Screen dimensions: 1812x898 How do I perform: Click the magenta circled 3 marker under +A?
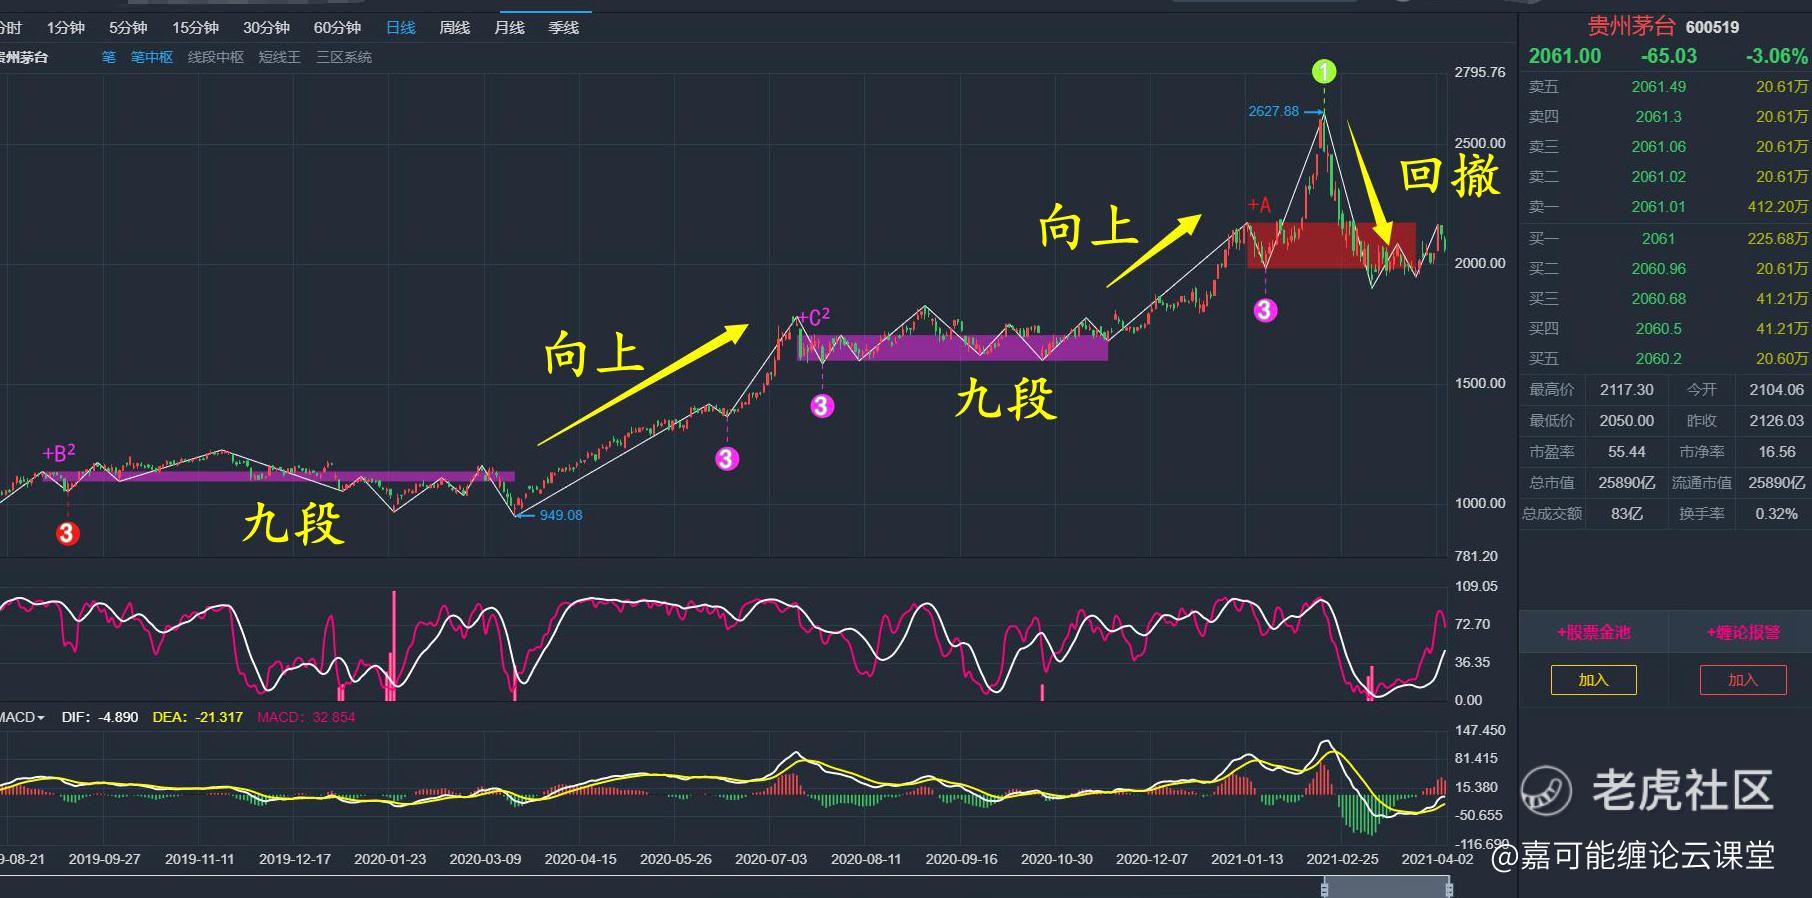point(1265,310)
